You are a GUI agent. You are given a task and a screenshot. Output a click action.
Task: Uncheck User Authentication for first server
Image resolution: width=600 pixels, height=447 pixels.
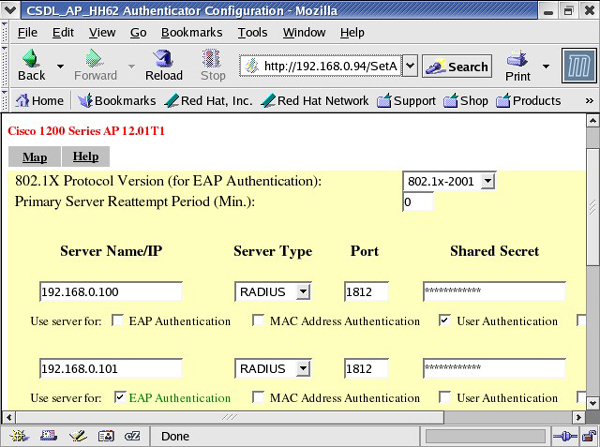click(x=445, y=321)
